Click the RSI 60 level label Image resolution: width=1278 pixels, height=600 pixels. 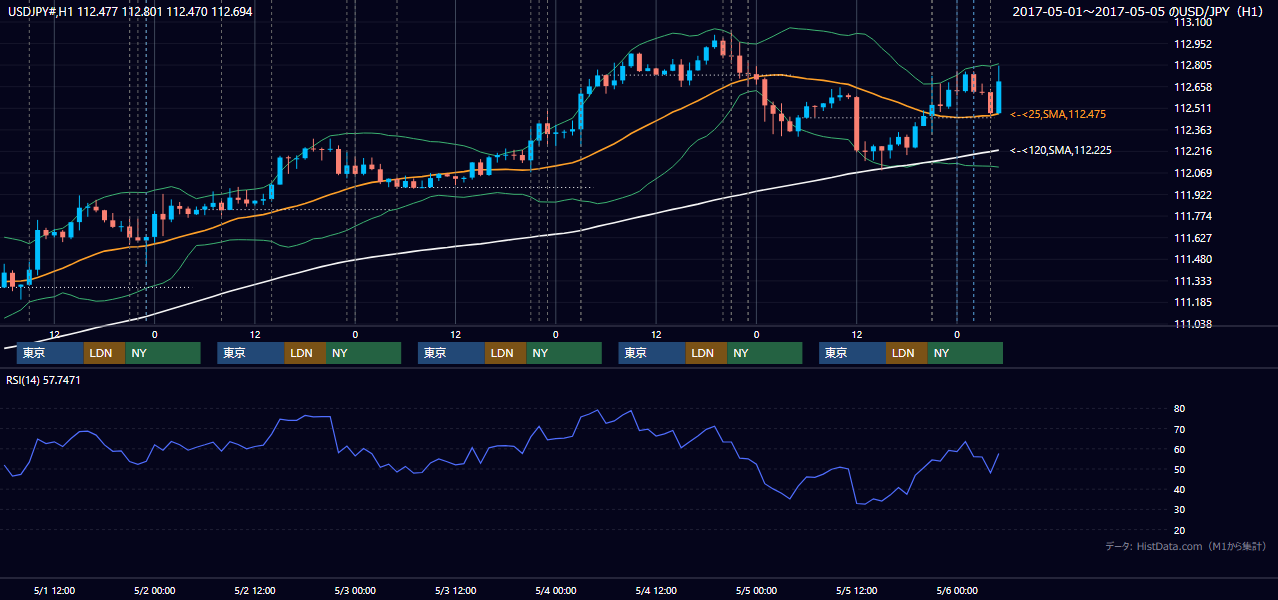pos(1180,449)
